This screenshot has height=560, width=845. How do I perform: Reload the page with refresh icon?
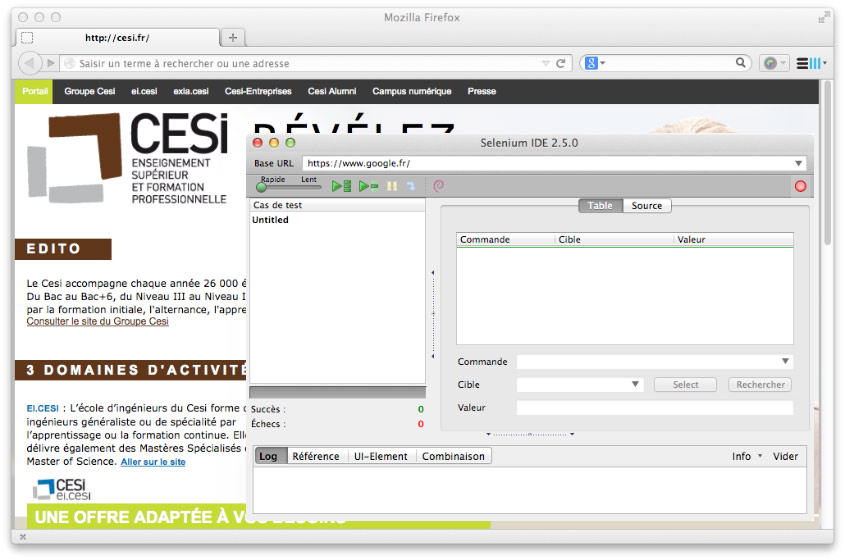560,63
